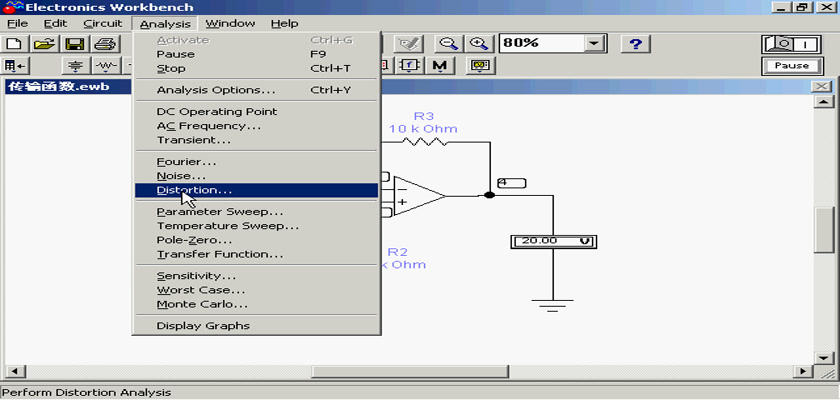Print the circuit using printer icon
Image resolution: width=840 pixels, height=400 pixels.
(x=105, y=44)
